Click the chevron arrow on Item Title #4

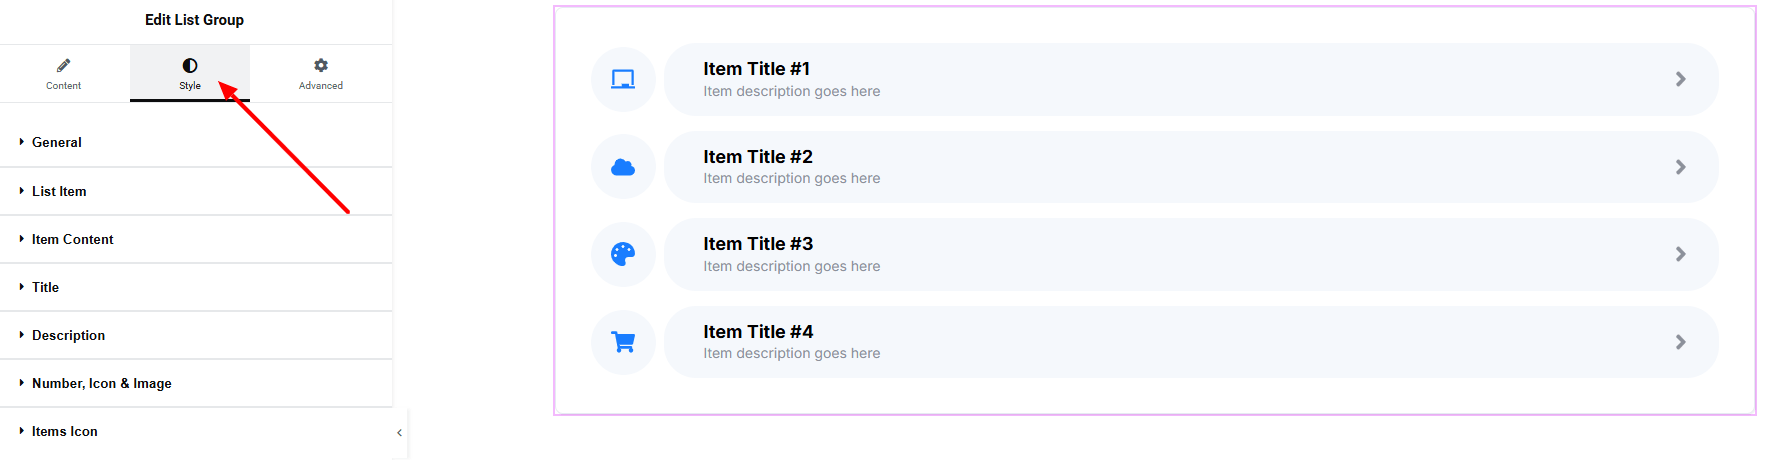click(x=1680, y=342)
